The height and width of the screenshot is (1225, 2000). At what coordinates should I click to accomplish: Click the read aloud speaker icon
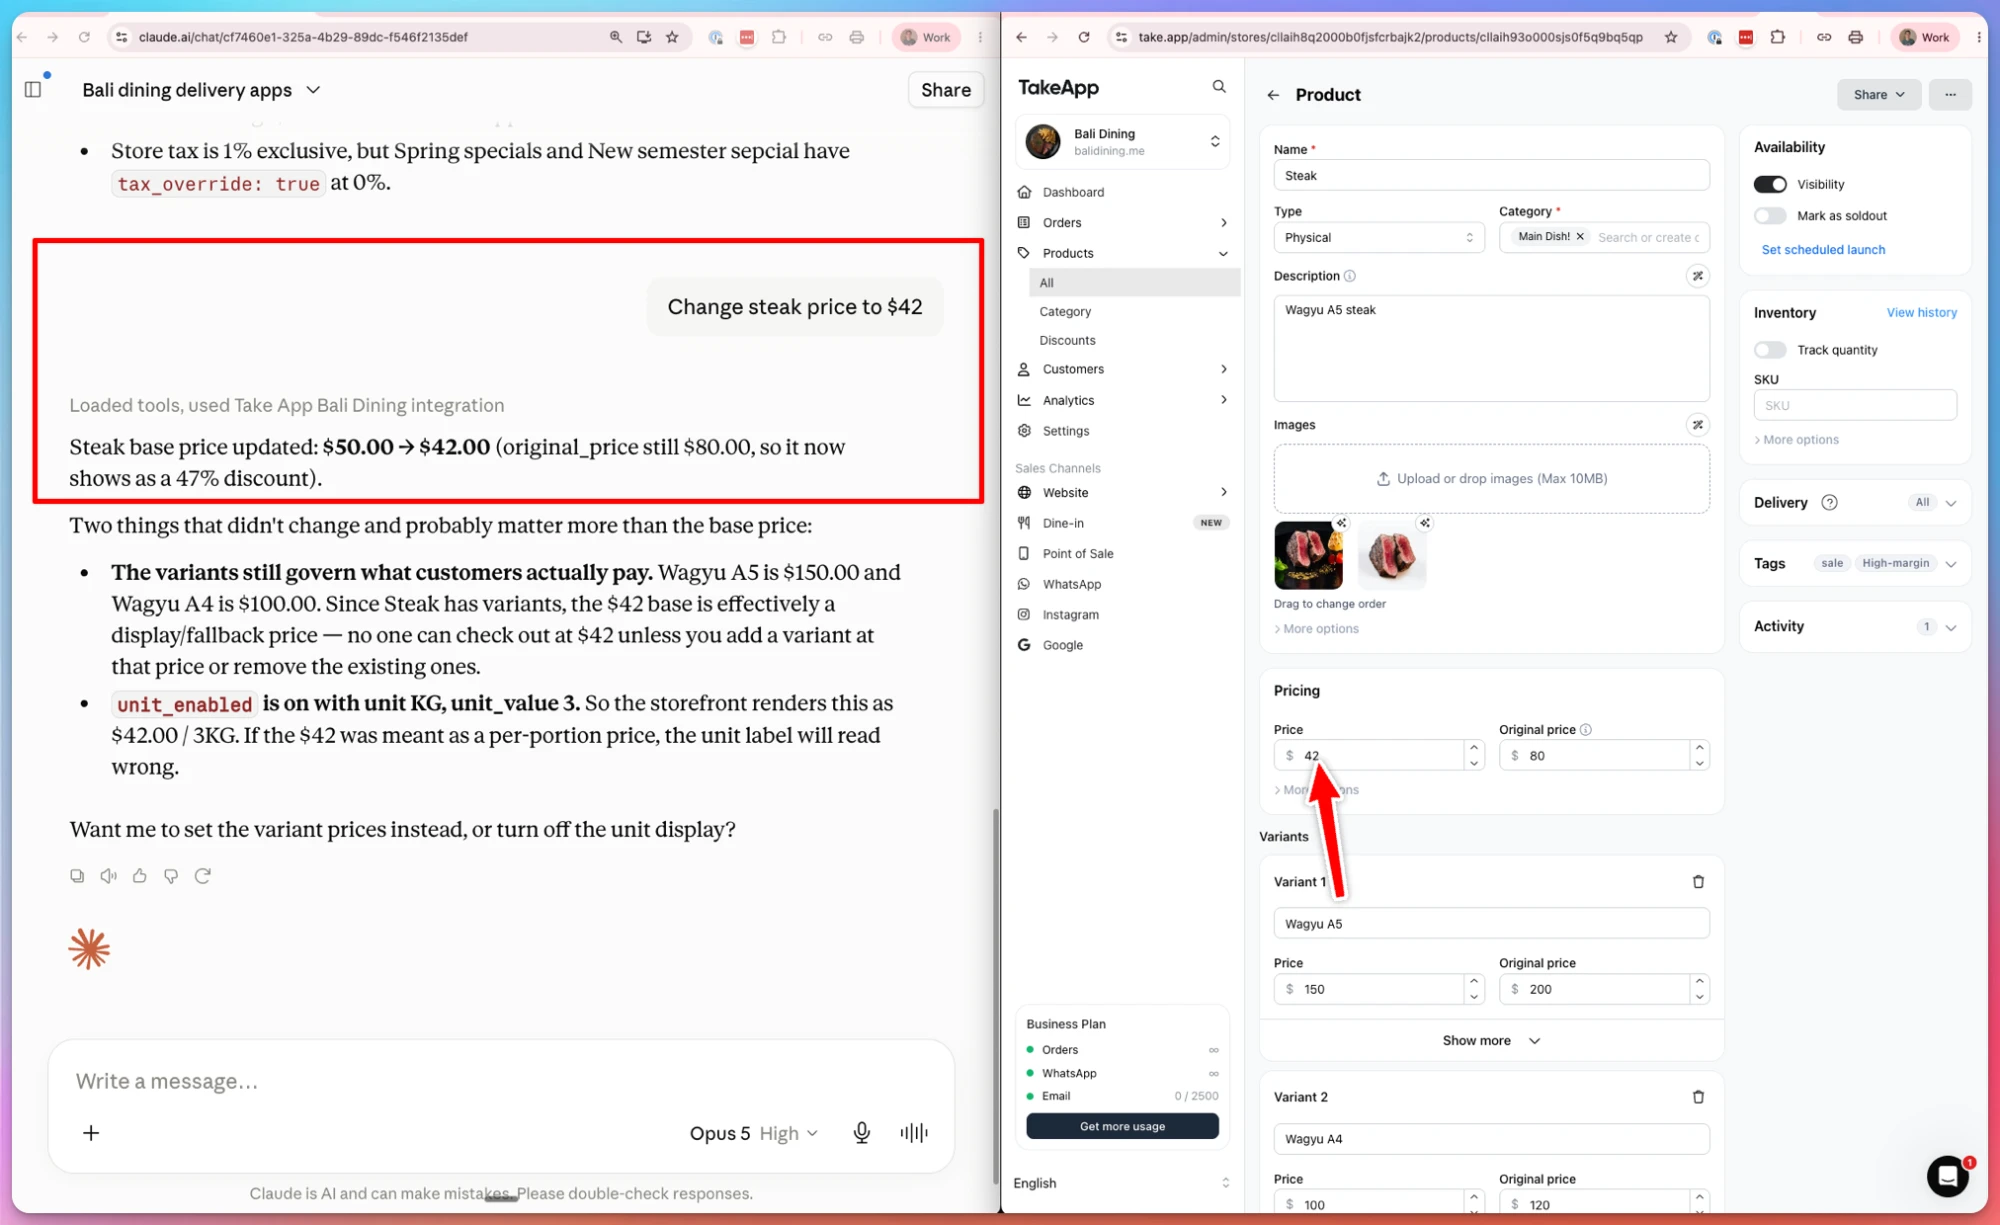coord(108,876)
